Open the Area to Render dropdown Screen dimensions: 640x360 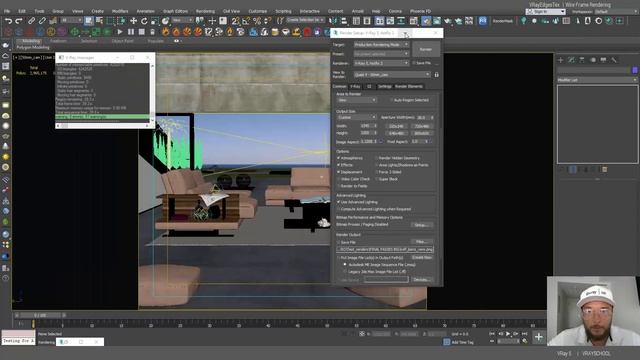(x=356, y=100)
